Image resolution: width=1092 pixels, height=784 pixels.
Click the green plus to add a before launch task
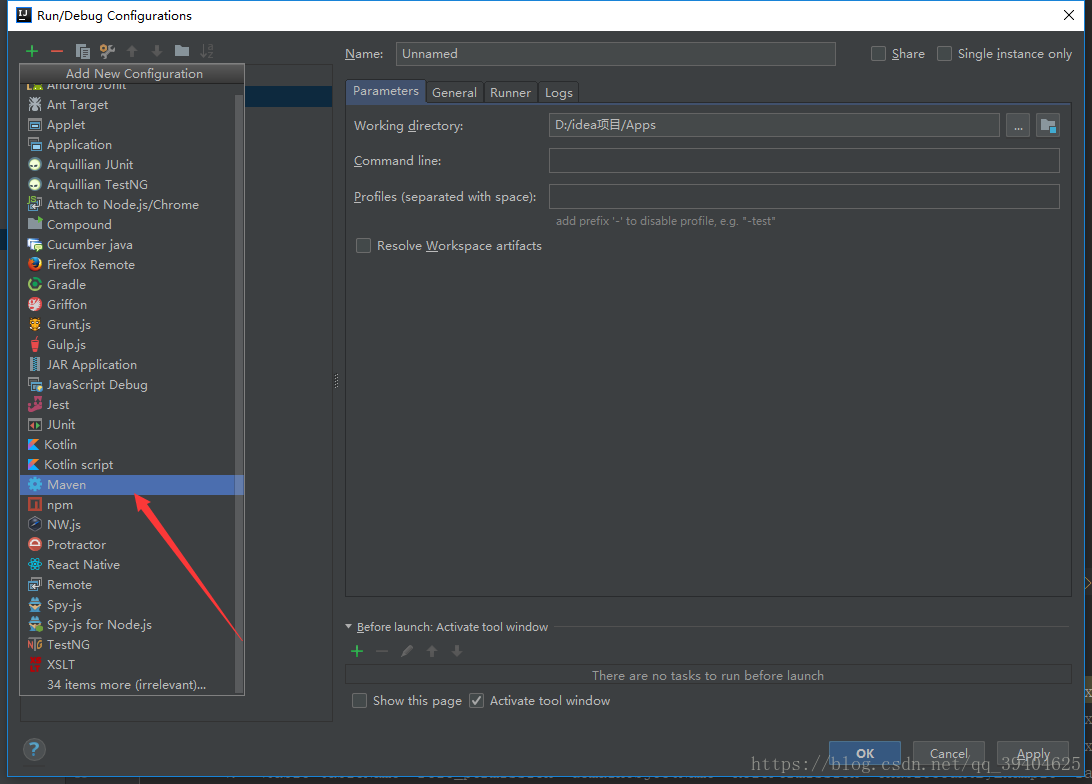pos(357,651)
